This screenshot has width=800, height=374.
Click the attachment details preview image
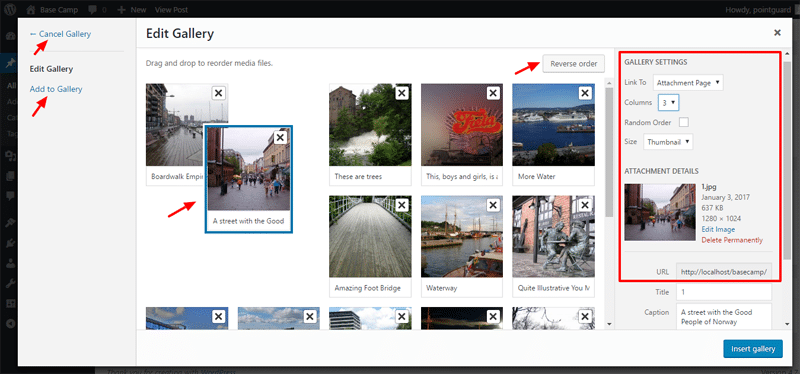click(660, 212)
